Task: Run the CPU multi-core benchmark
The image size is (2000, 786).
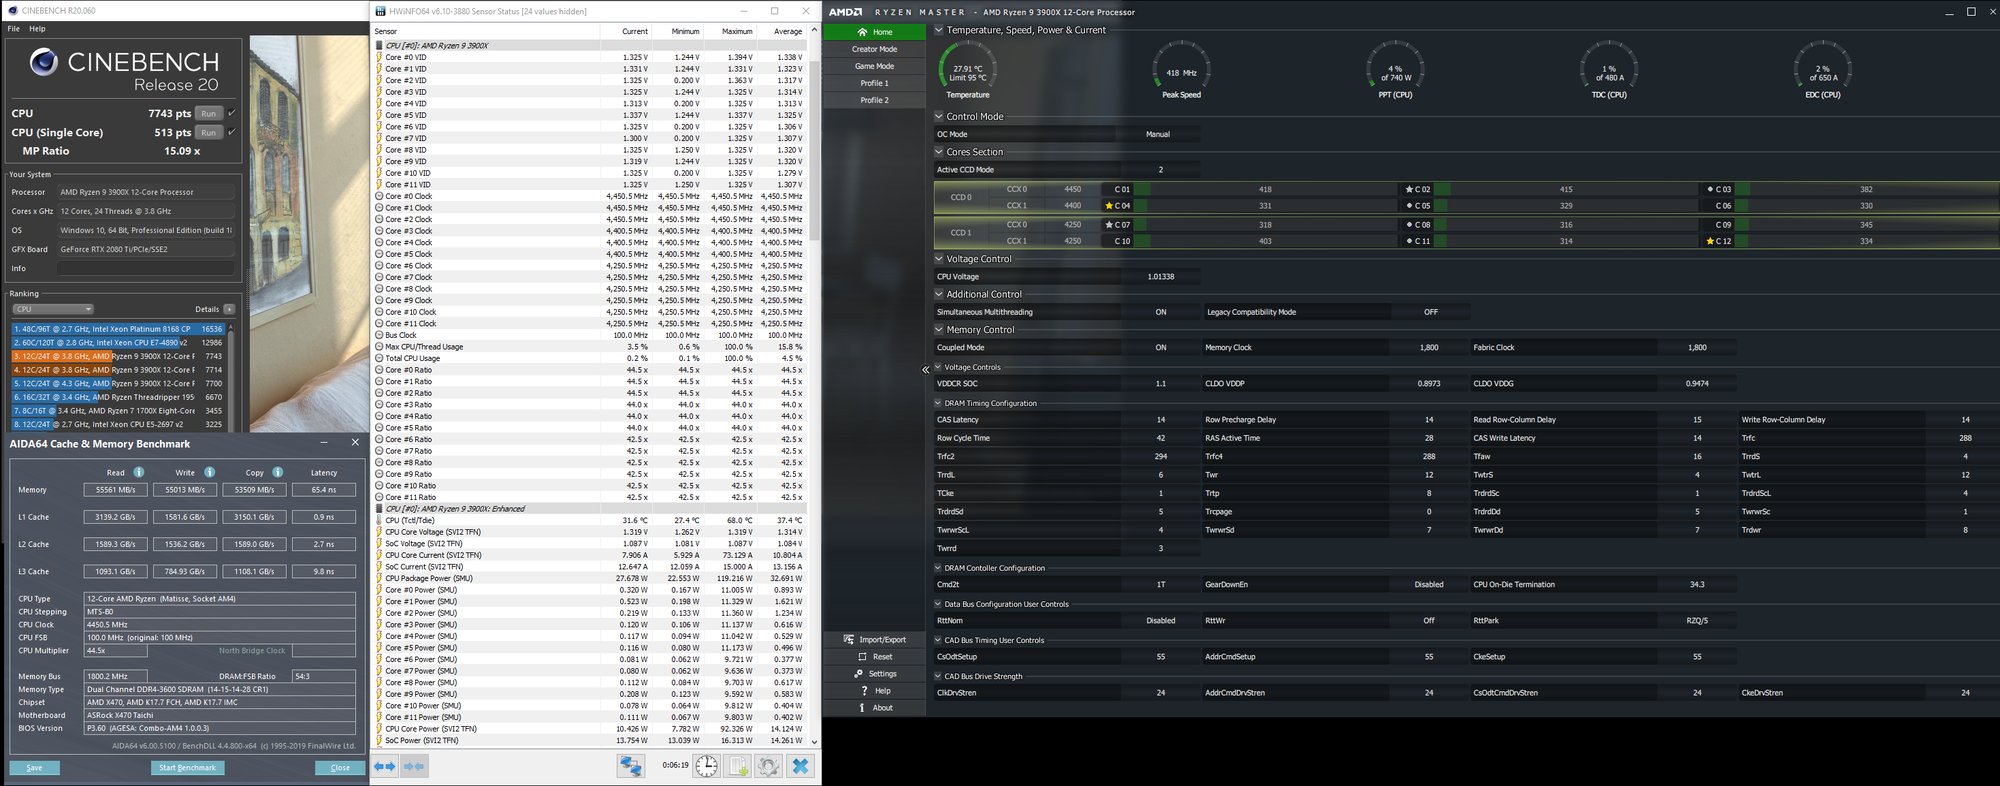Action: click(208, 113)
